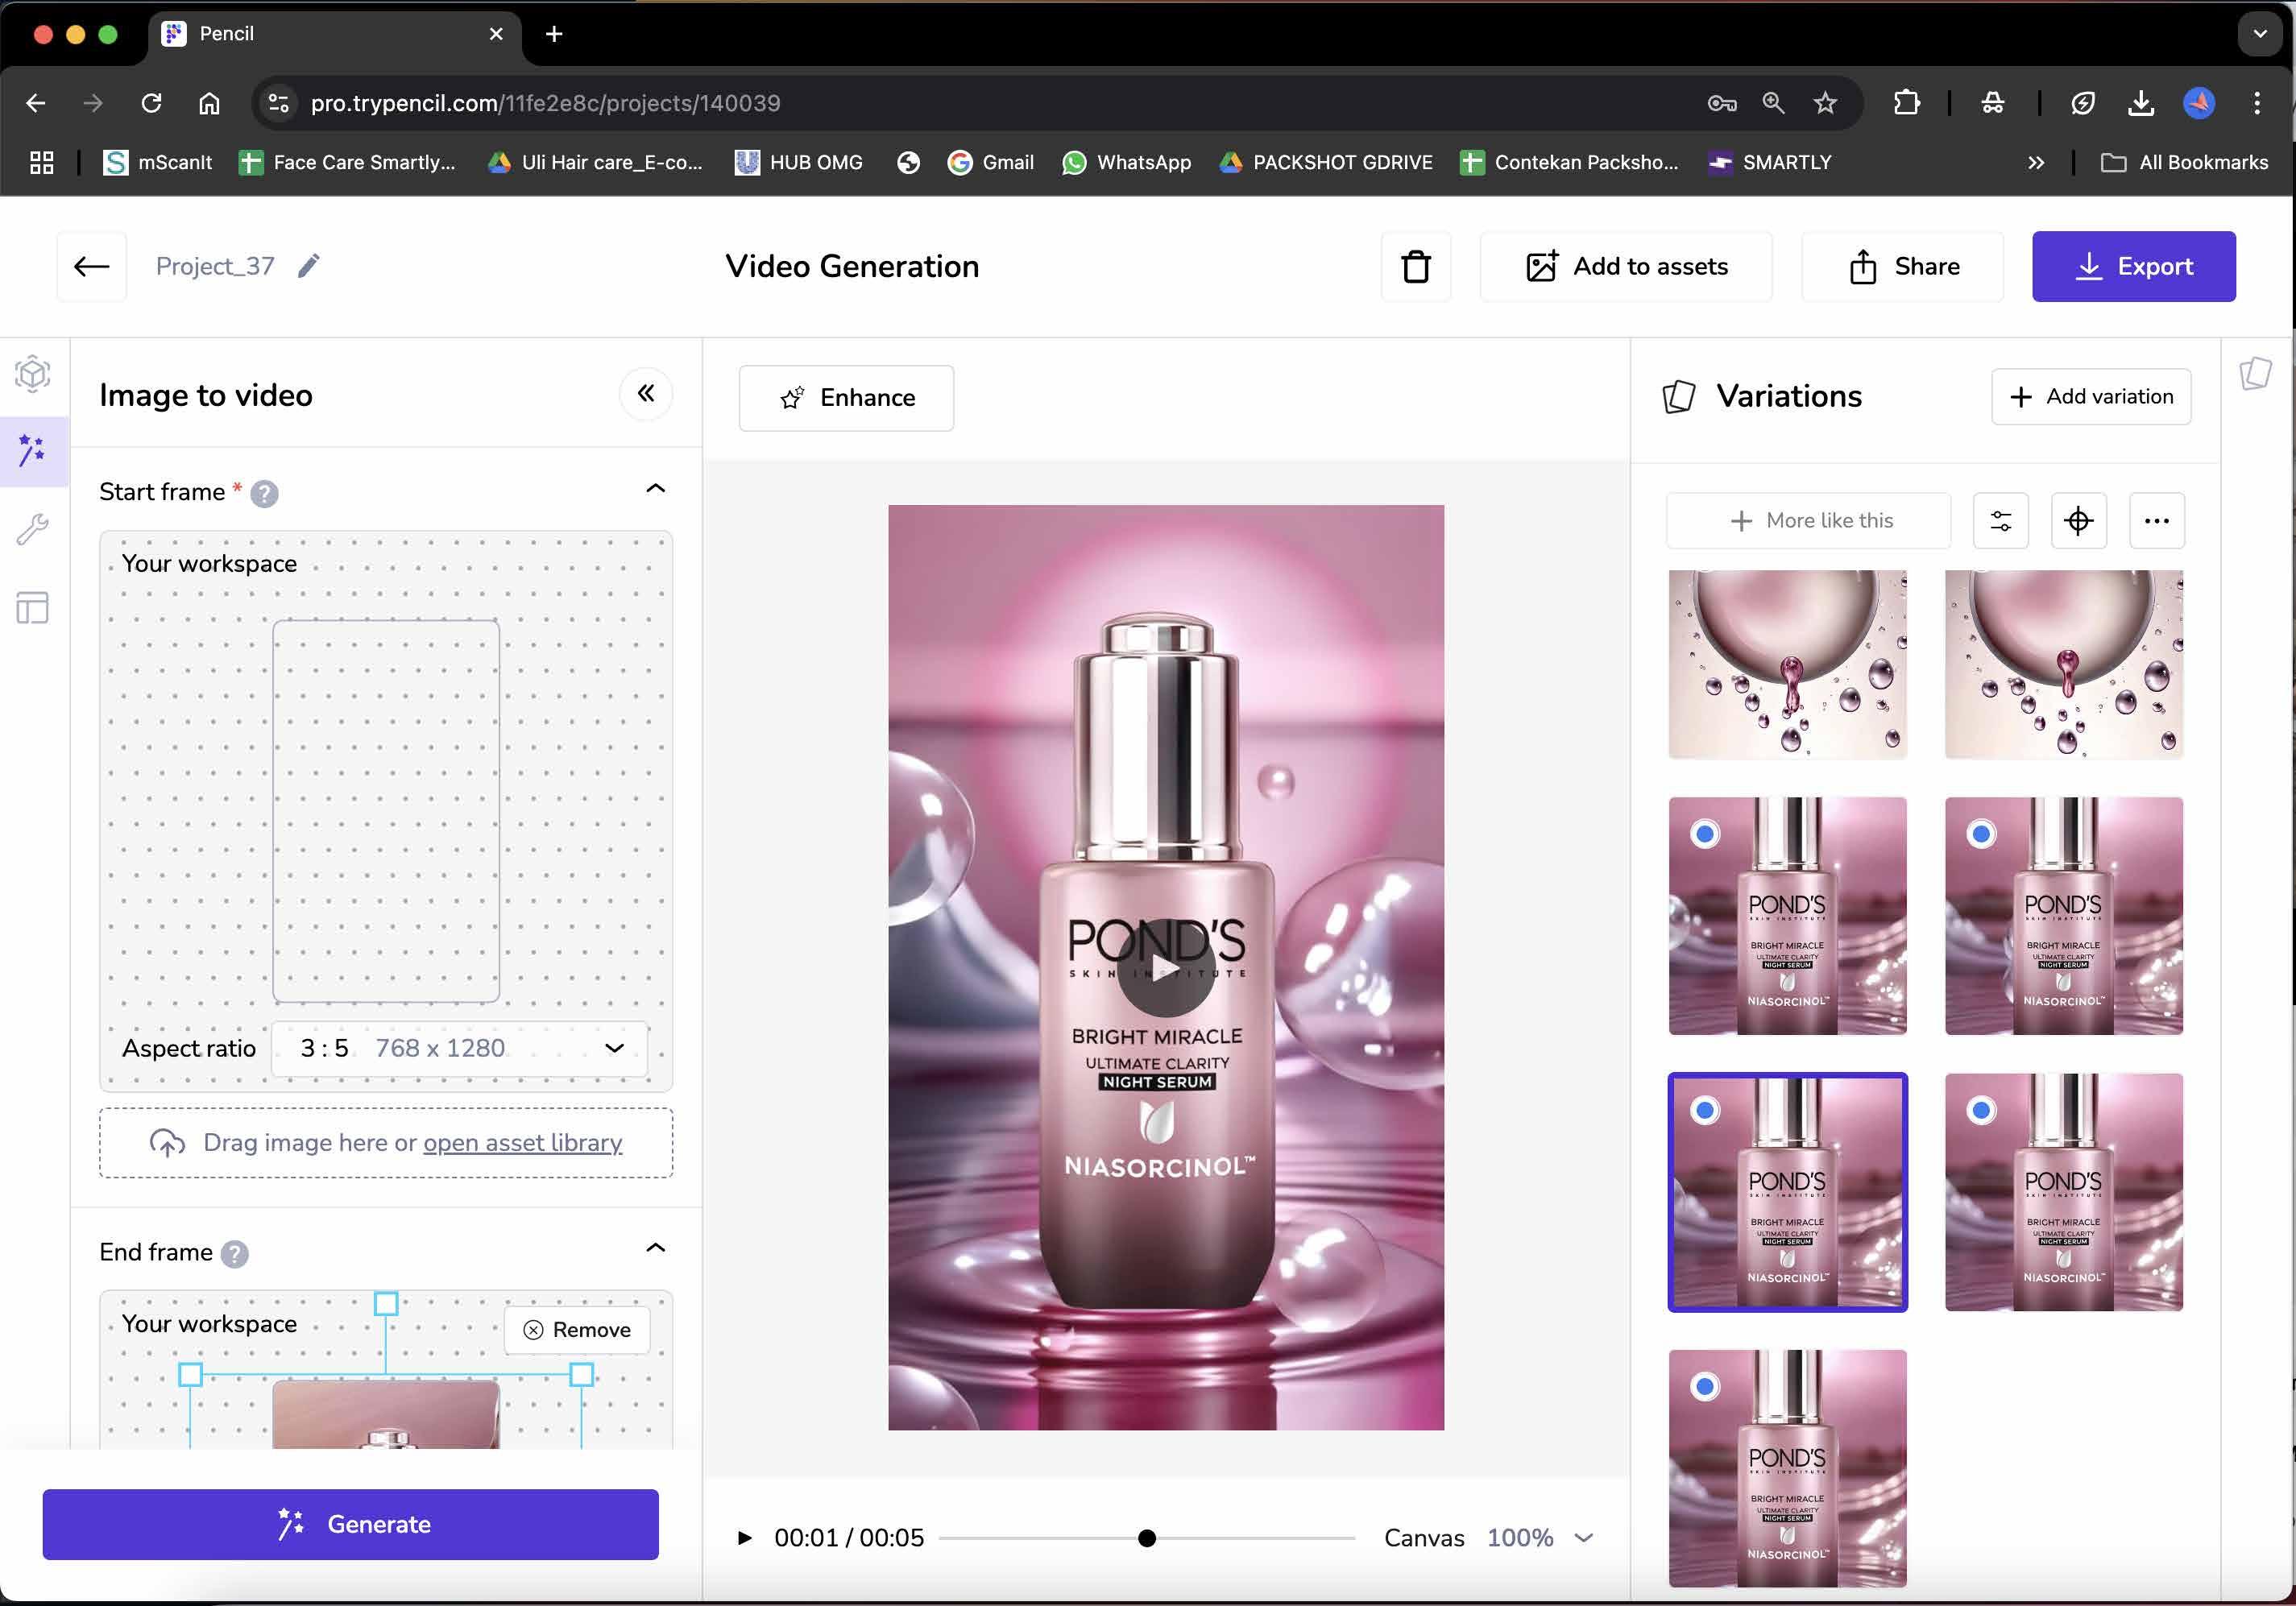This screenshot has height=1606, width=2296.
Task: Click the open asset library link
Action: [x=522, y=1142]
